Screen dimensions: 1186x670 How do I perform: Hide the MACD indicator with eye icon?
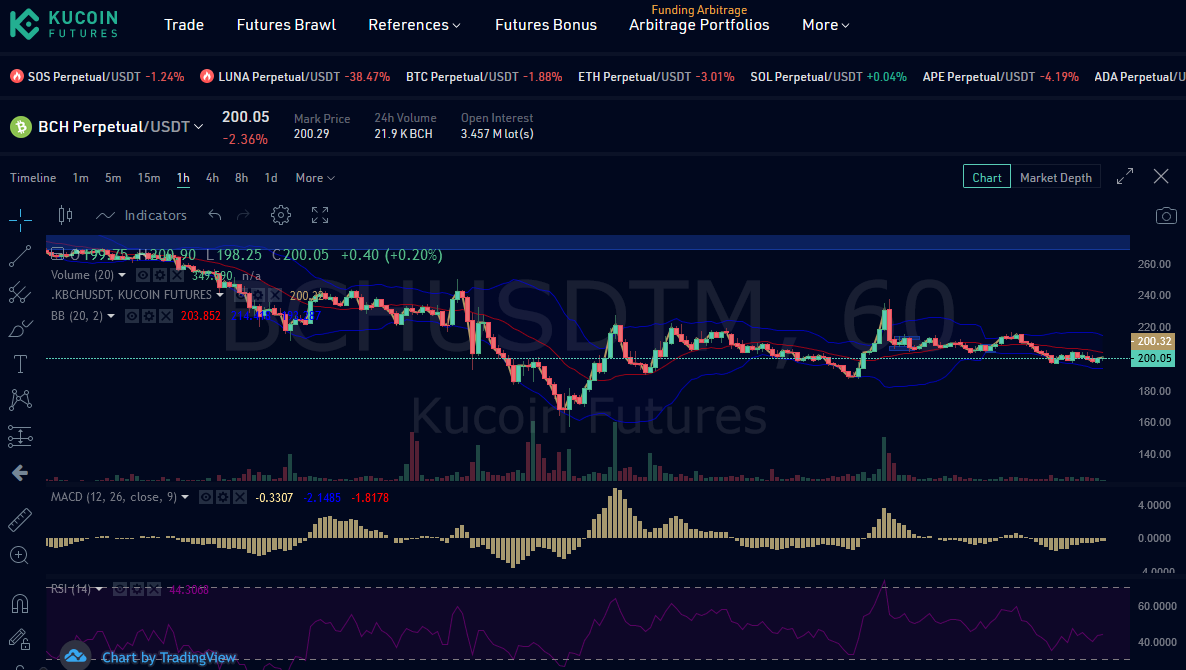[x=206, y=498]
